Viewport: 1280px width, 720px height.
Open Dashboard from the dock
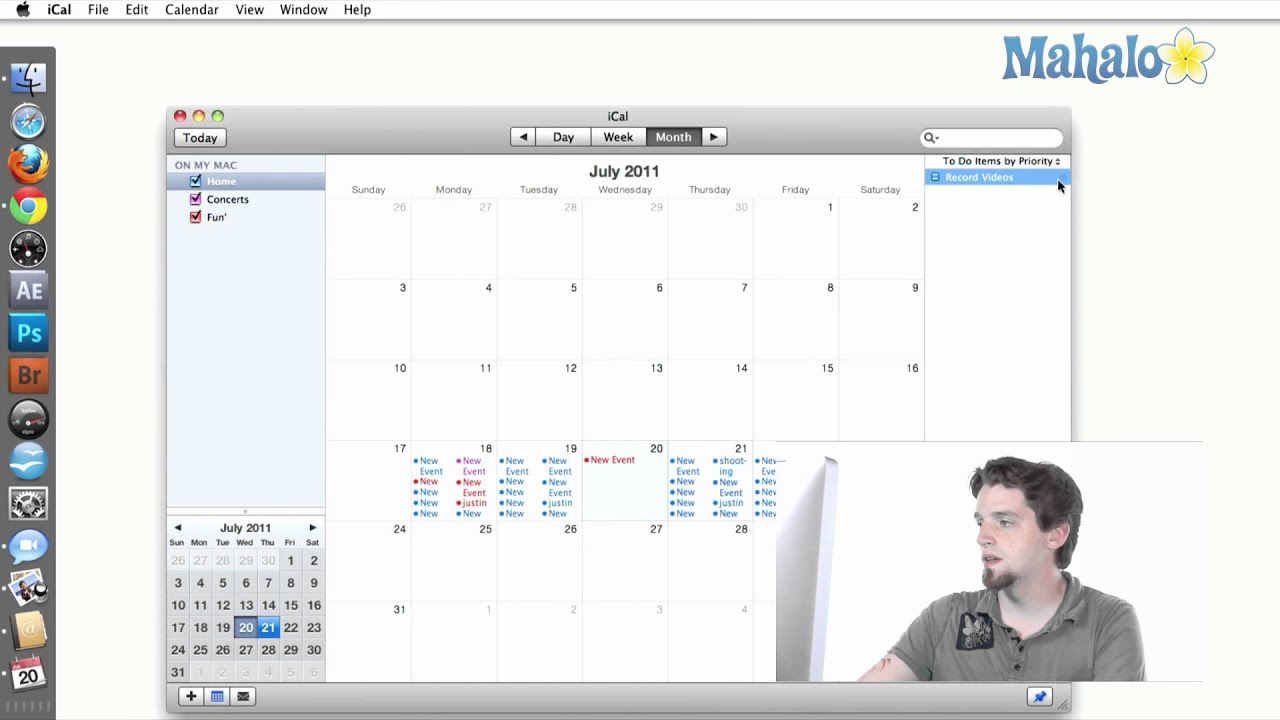[x=28, y=249]
